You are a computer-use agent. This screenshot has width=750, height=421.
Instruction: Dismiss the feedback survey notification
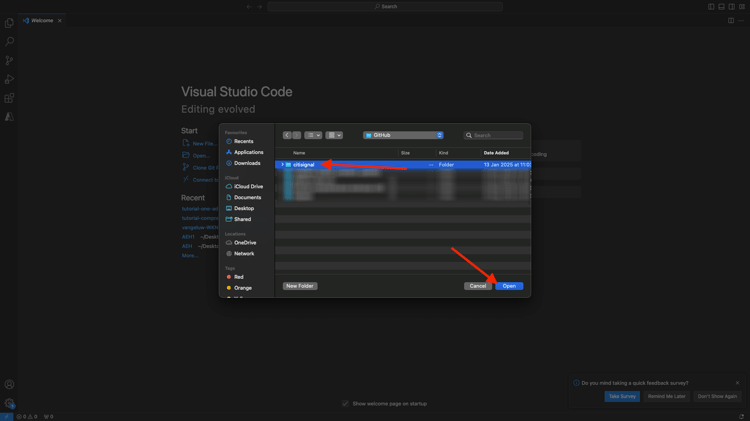[x=738, y=383]
